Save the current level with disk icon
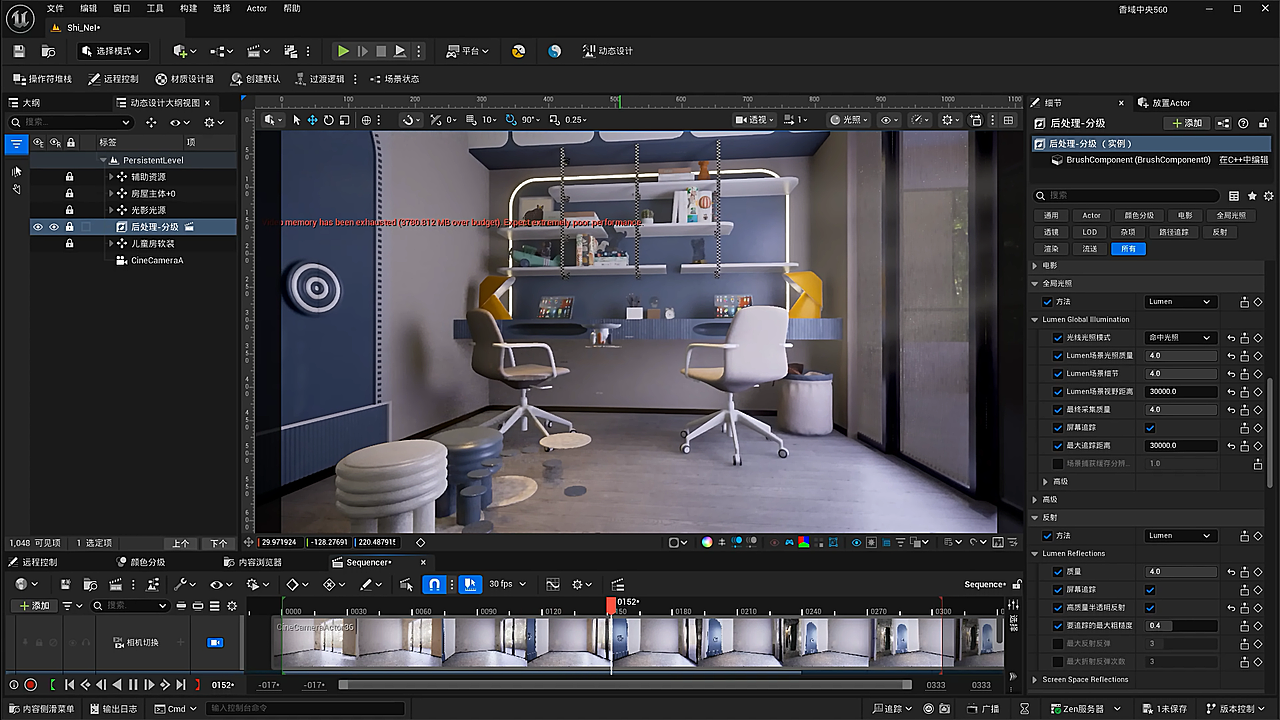 click(x=19, y=51)
